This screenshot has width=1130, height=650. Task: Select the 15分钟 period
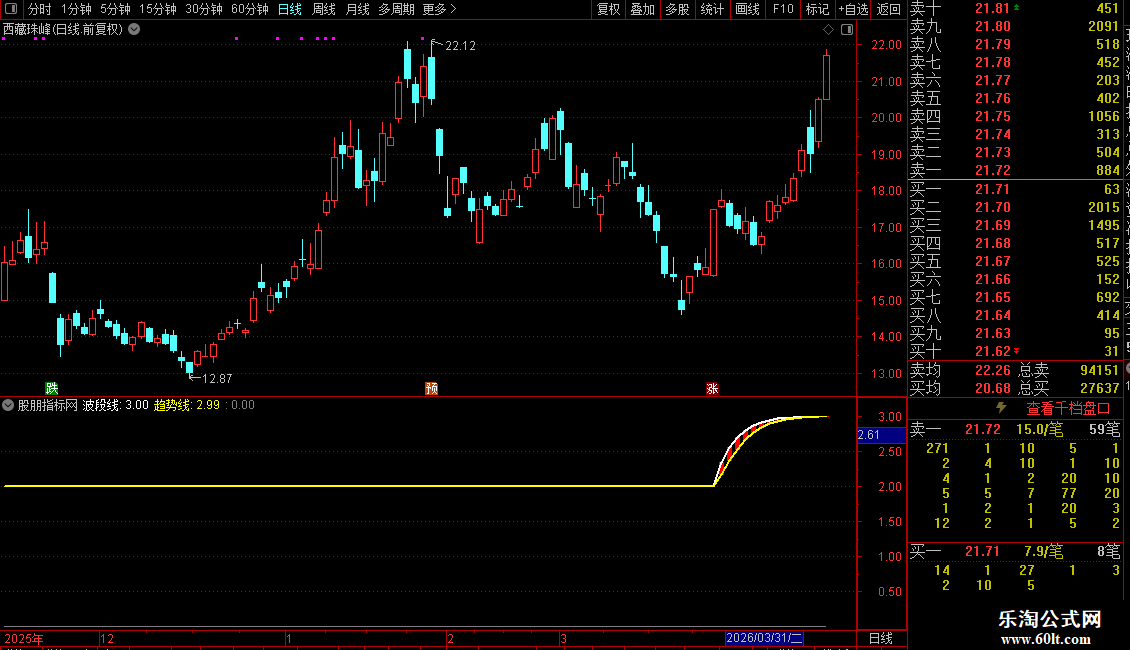click(x=158, y=9)
